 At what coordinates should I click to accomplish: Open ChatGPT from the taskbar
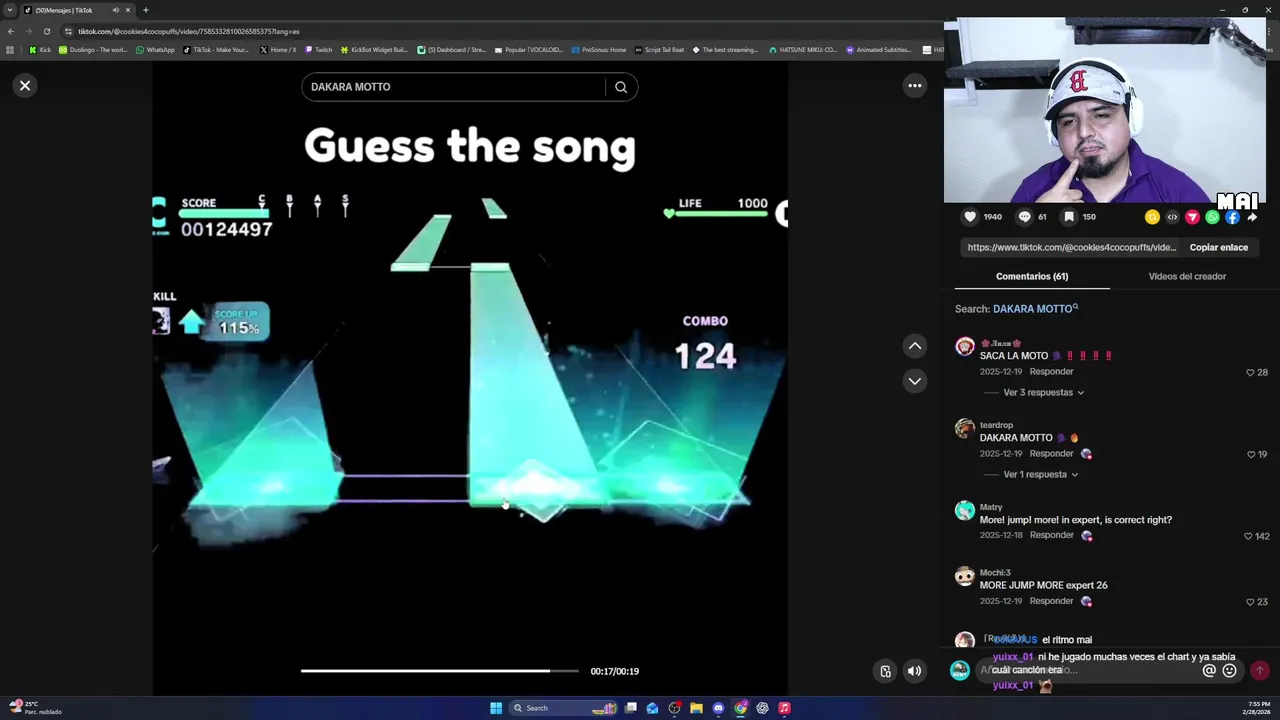pos(762,708)
